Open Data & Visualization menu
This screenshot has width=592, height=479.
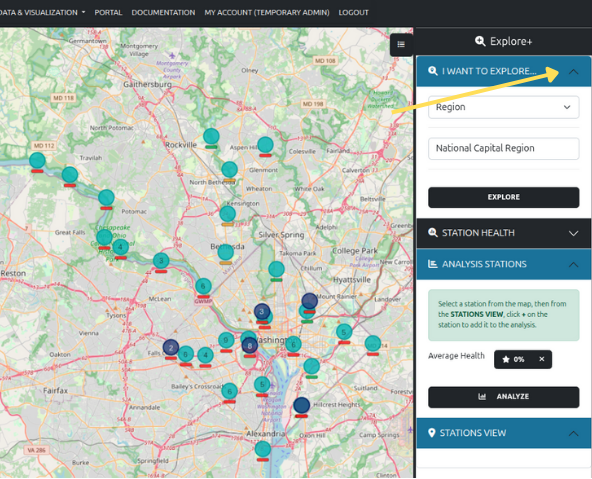point(42,12)
